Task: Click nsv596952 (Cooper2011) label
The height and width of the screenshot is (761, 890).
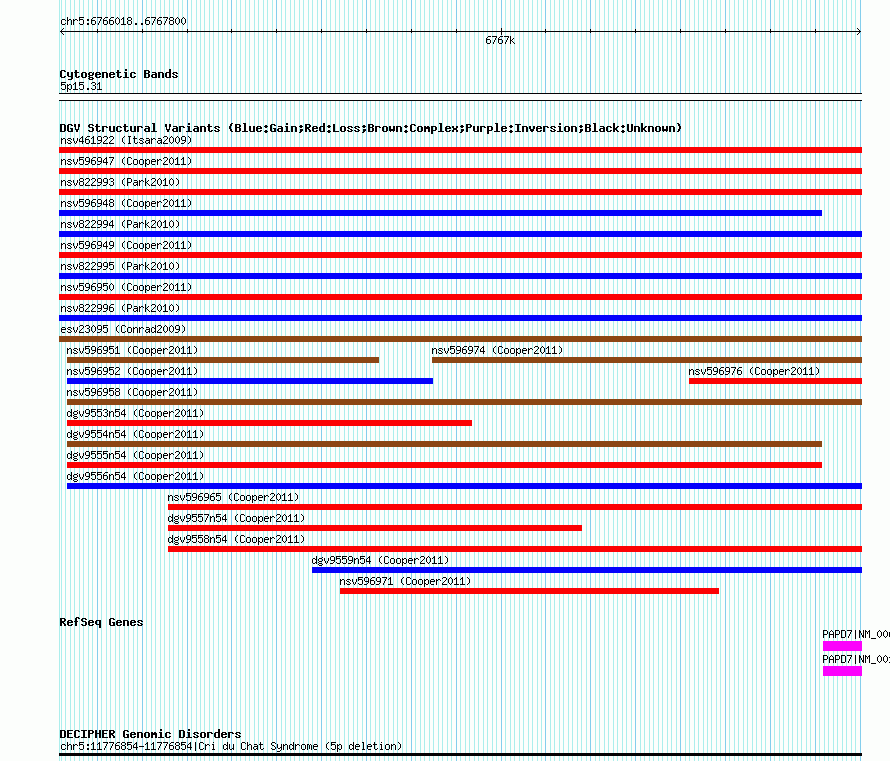Action: tap(132, 371)
